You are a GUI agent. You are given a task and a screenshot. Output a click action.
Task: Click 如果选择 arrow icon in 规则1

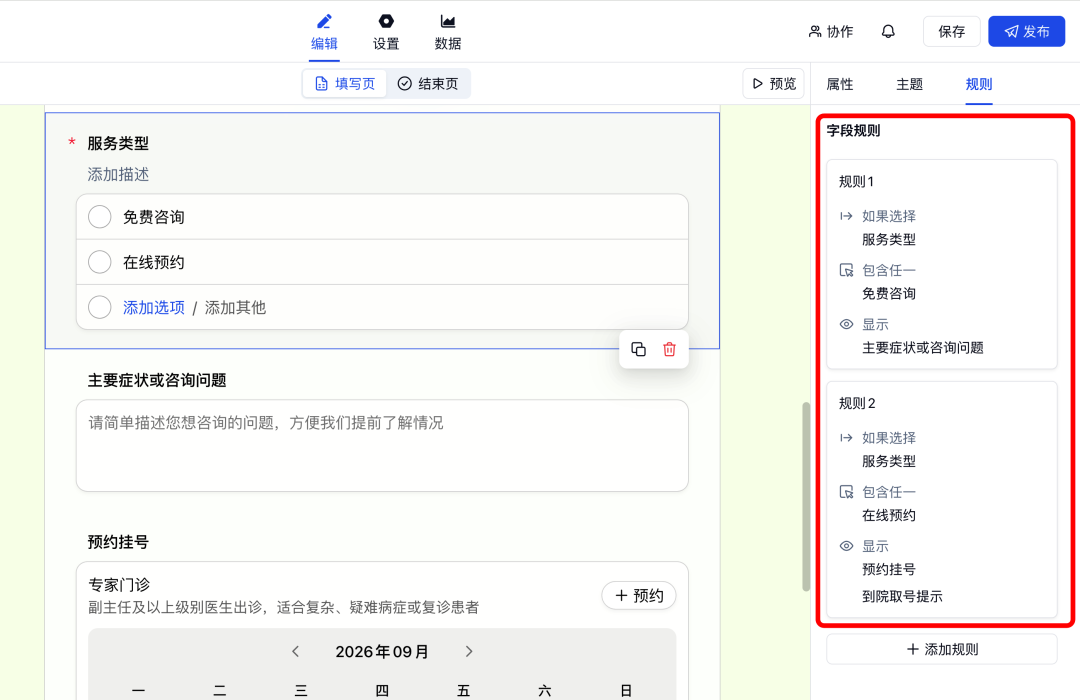coord(847,216)
